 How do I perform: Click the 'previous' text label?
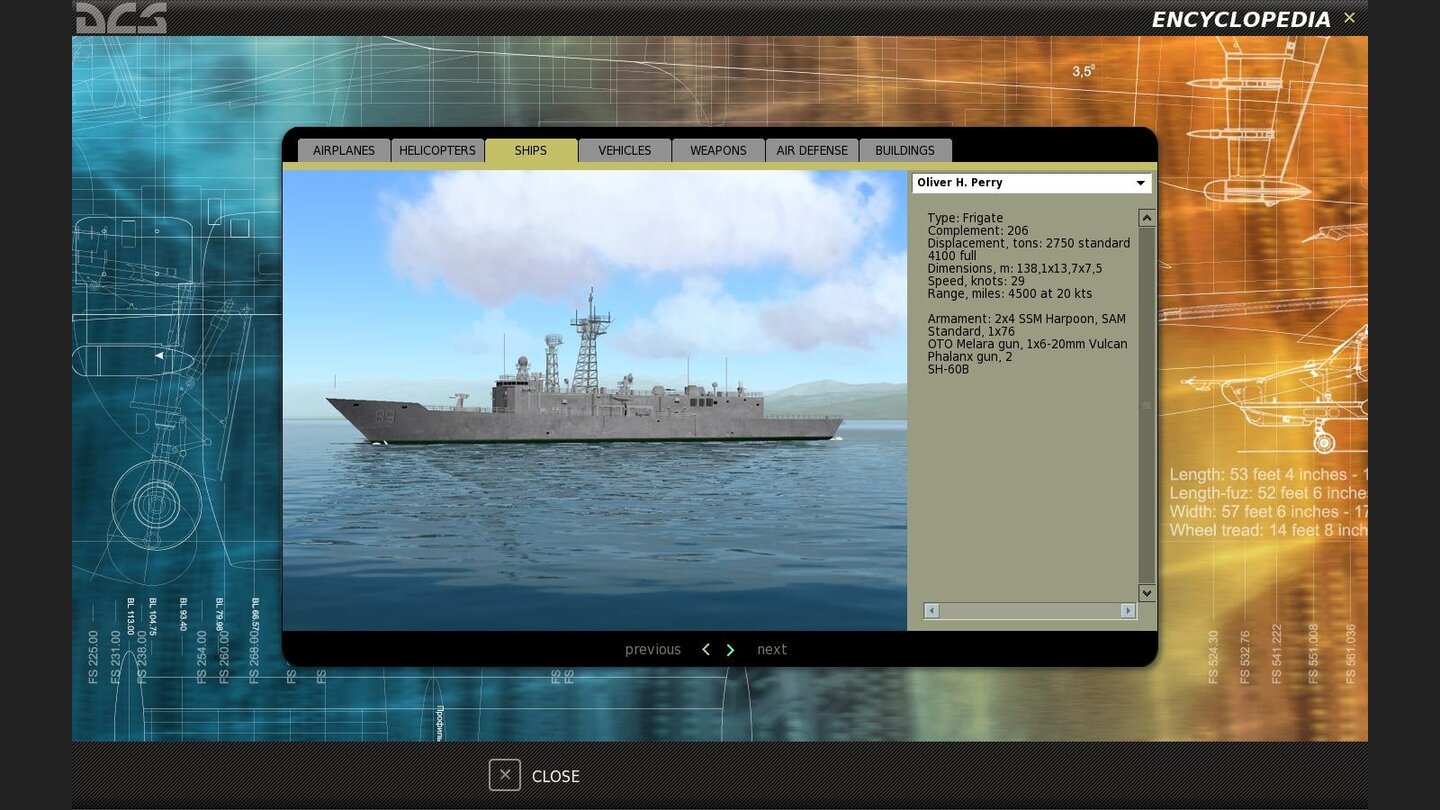pos(653,650)
